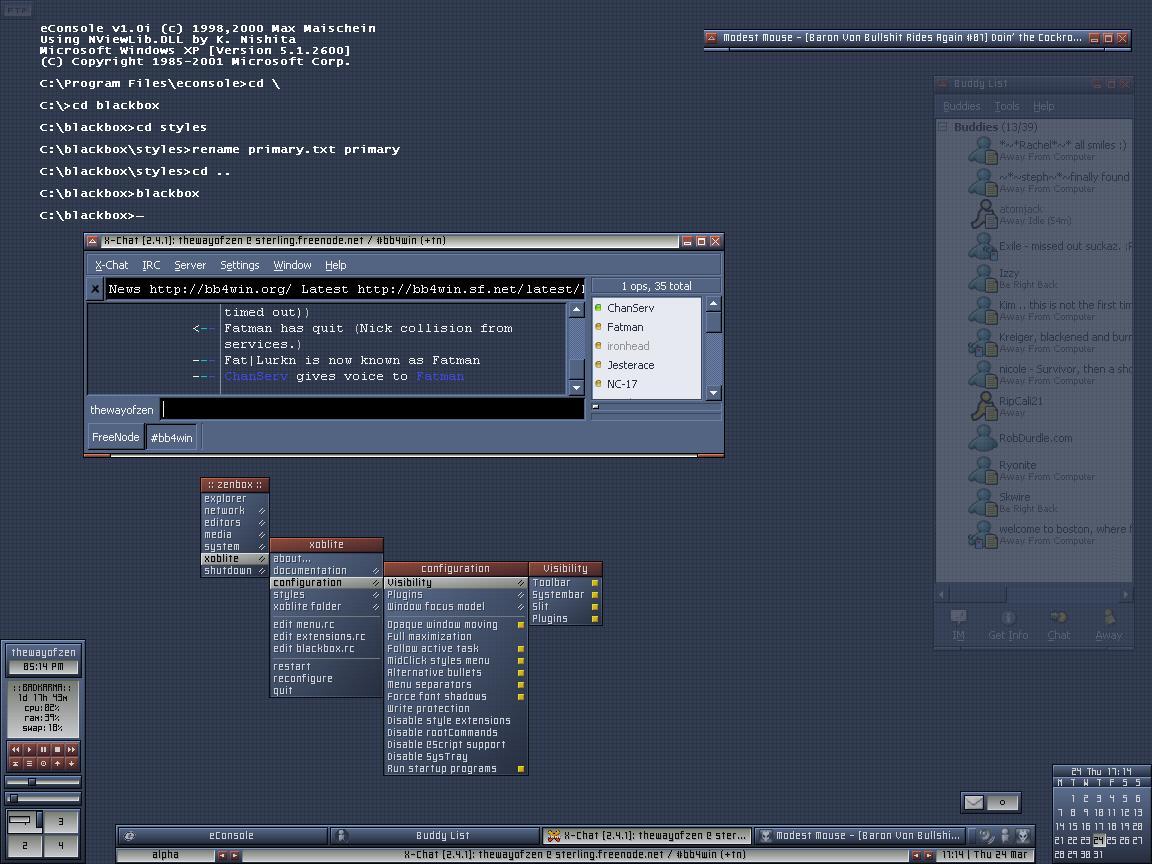Click the down arrow icon in the media panel
The height and width of the screenshot is (864, 1152).
coord(71,763)
